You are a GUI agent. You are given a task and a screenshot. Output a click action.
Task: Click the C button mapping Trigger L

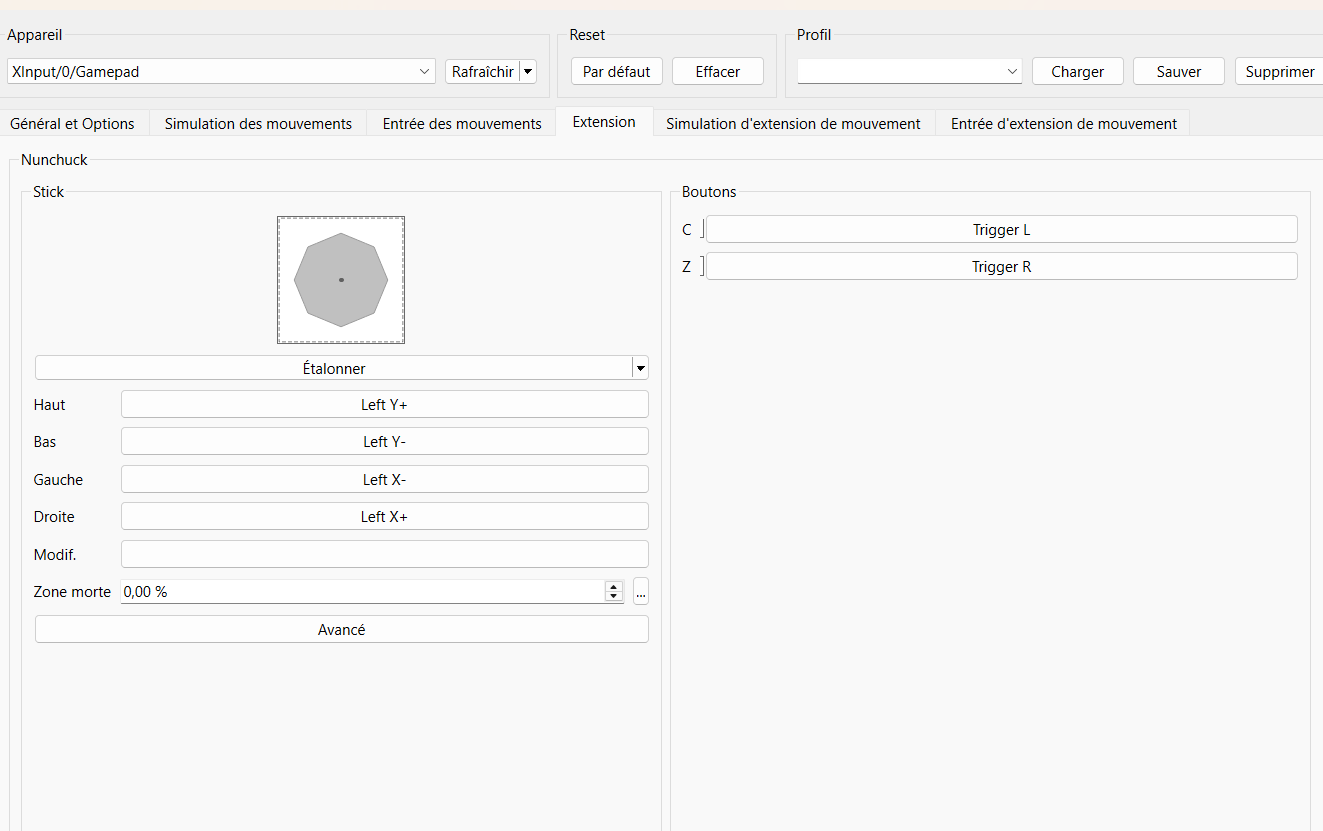(1001, 230)
